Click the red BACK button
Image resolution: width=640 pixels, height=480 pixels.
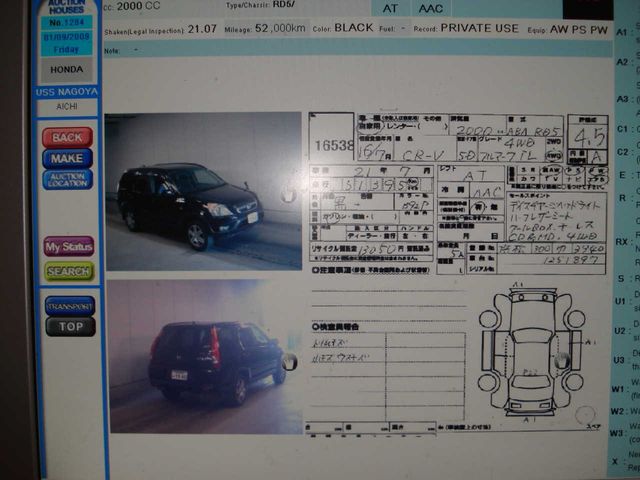click(x=67, y=137)
